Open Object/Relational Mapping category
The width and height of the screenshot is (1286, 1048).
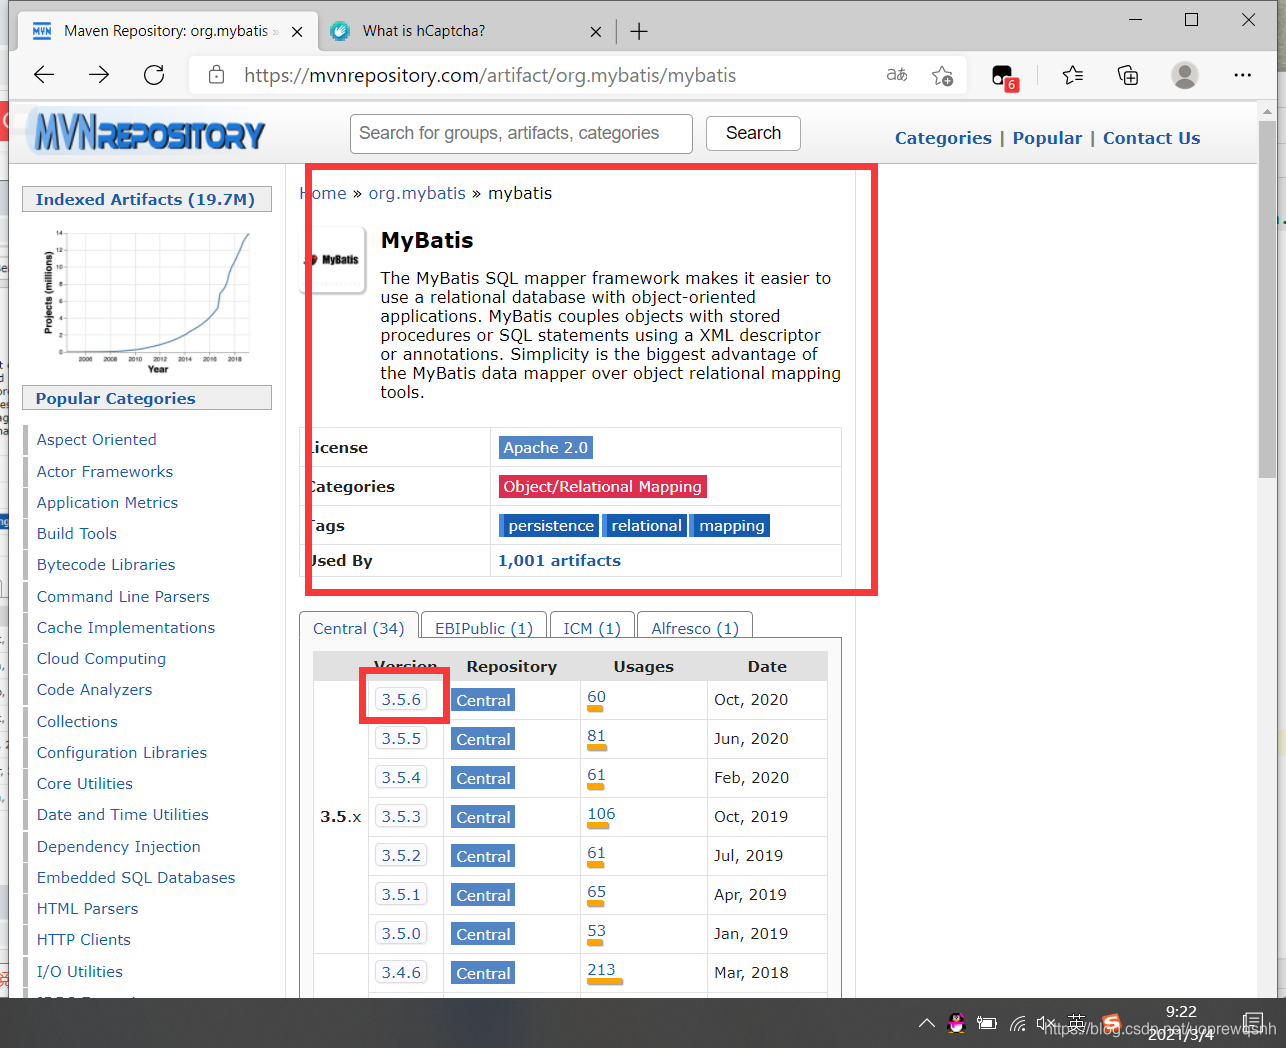[x=603, y=487]
